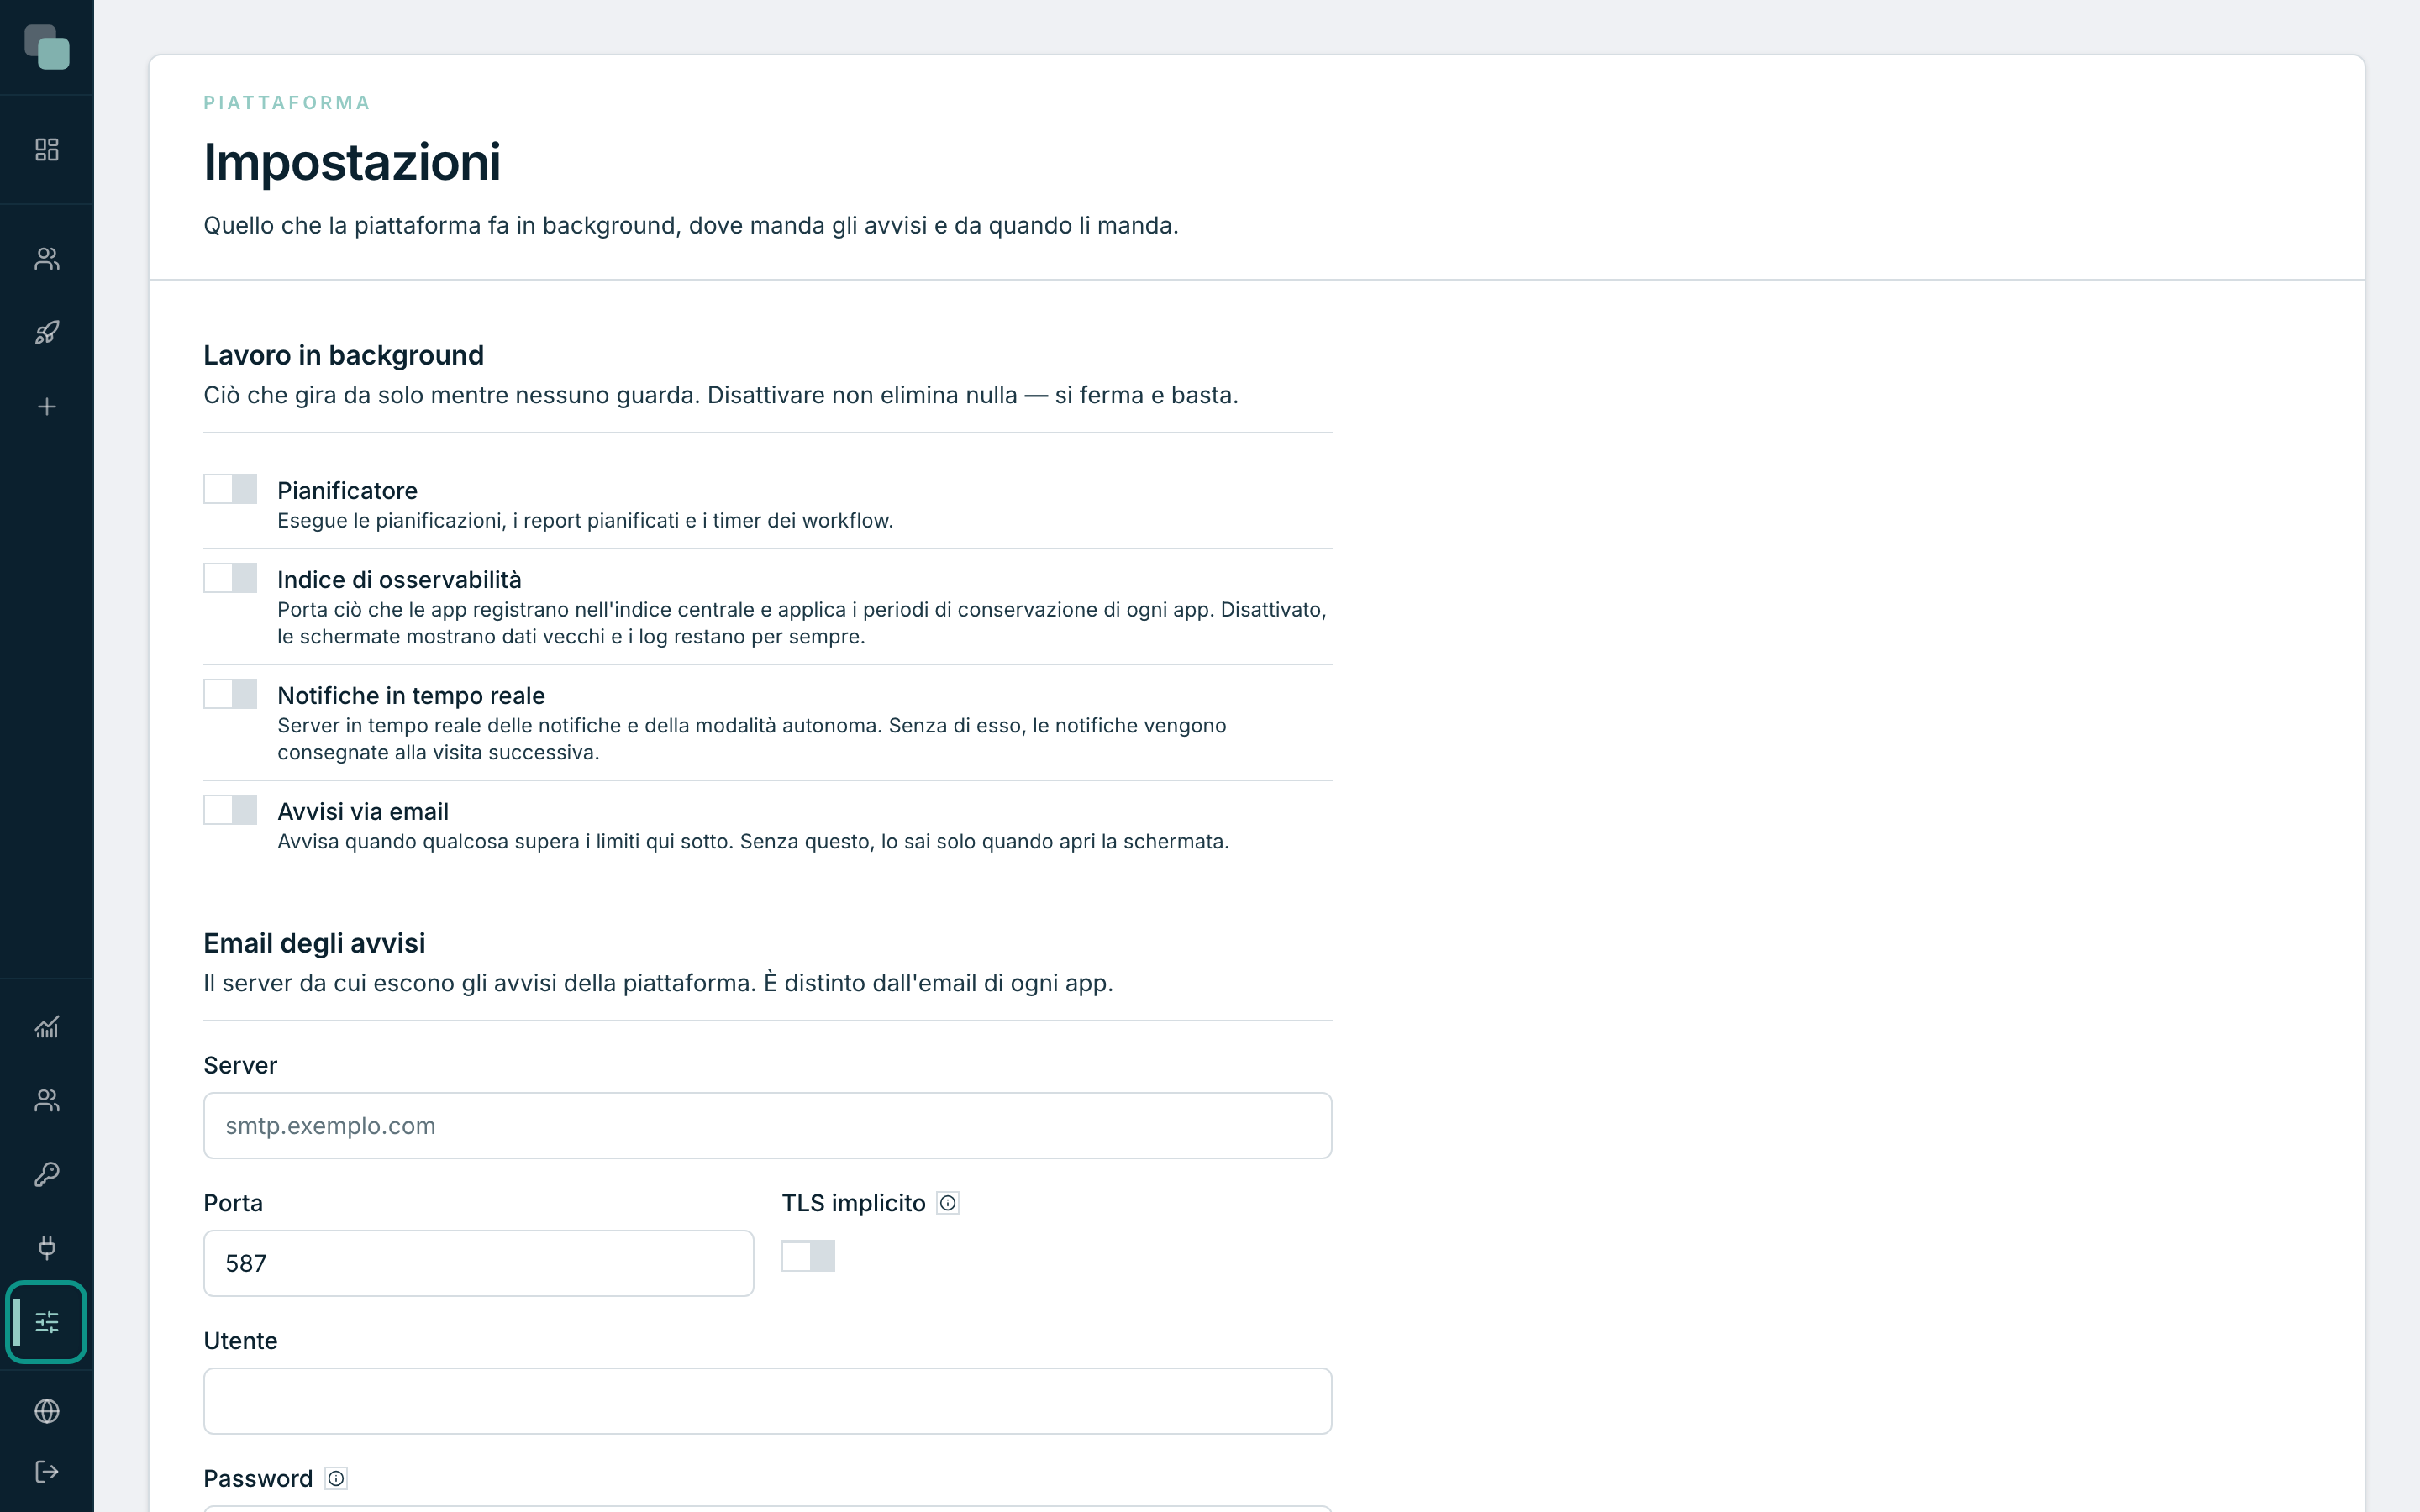
Task: Enable the Avvisi via email switch
Action: click(230, 810)
